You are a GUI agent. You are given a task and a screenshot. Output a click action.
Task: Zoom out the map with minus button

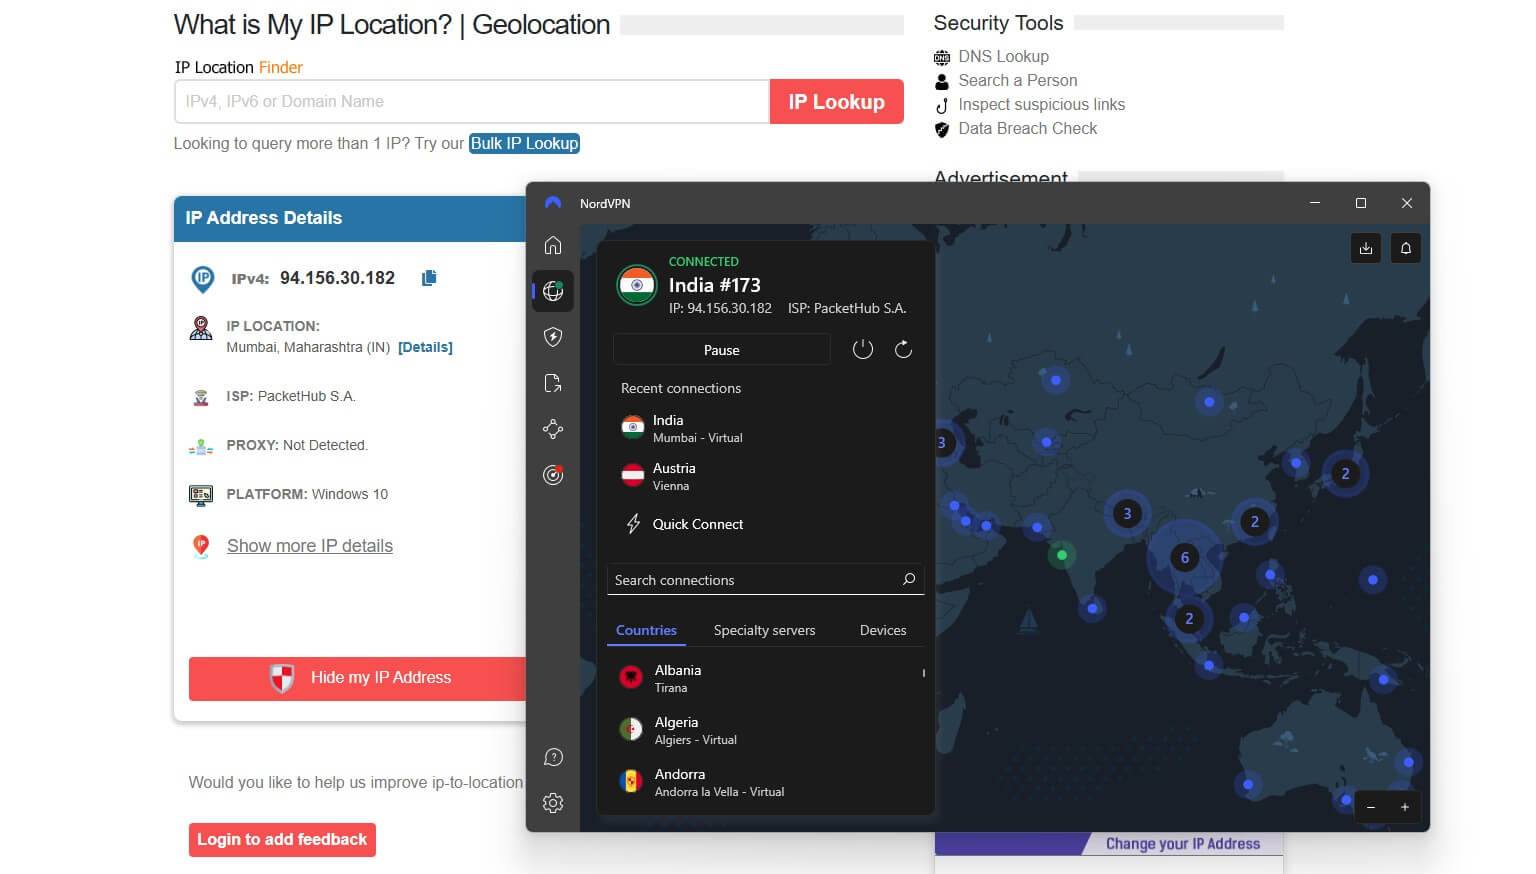coord(1371,807)
